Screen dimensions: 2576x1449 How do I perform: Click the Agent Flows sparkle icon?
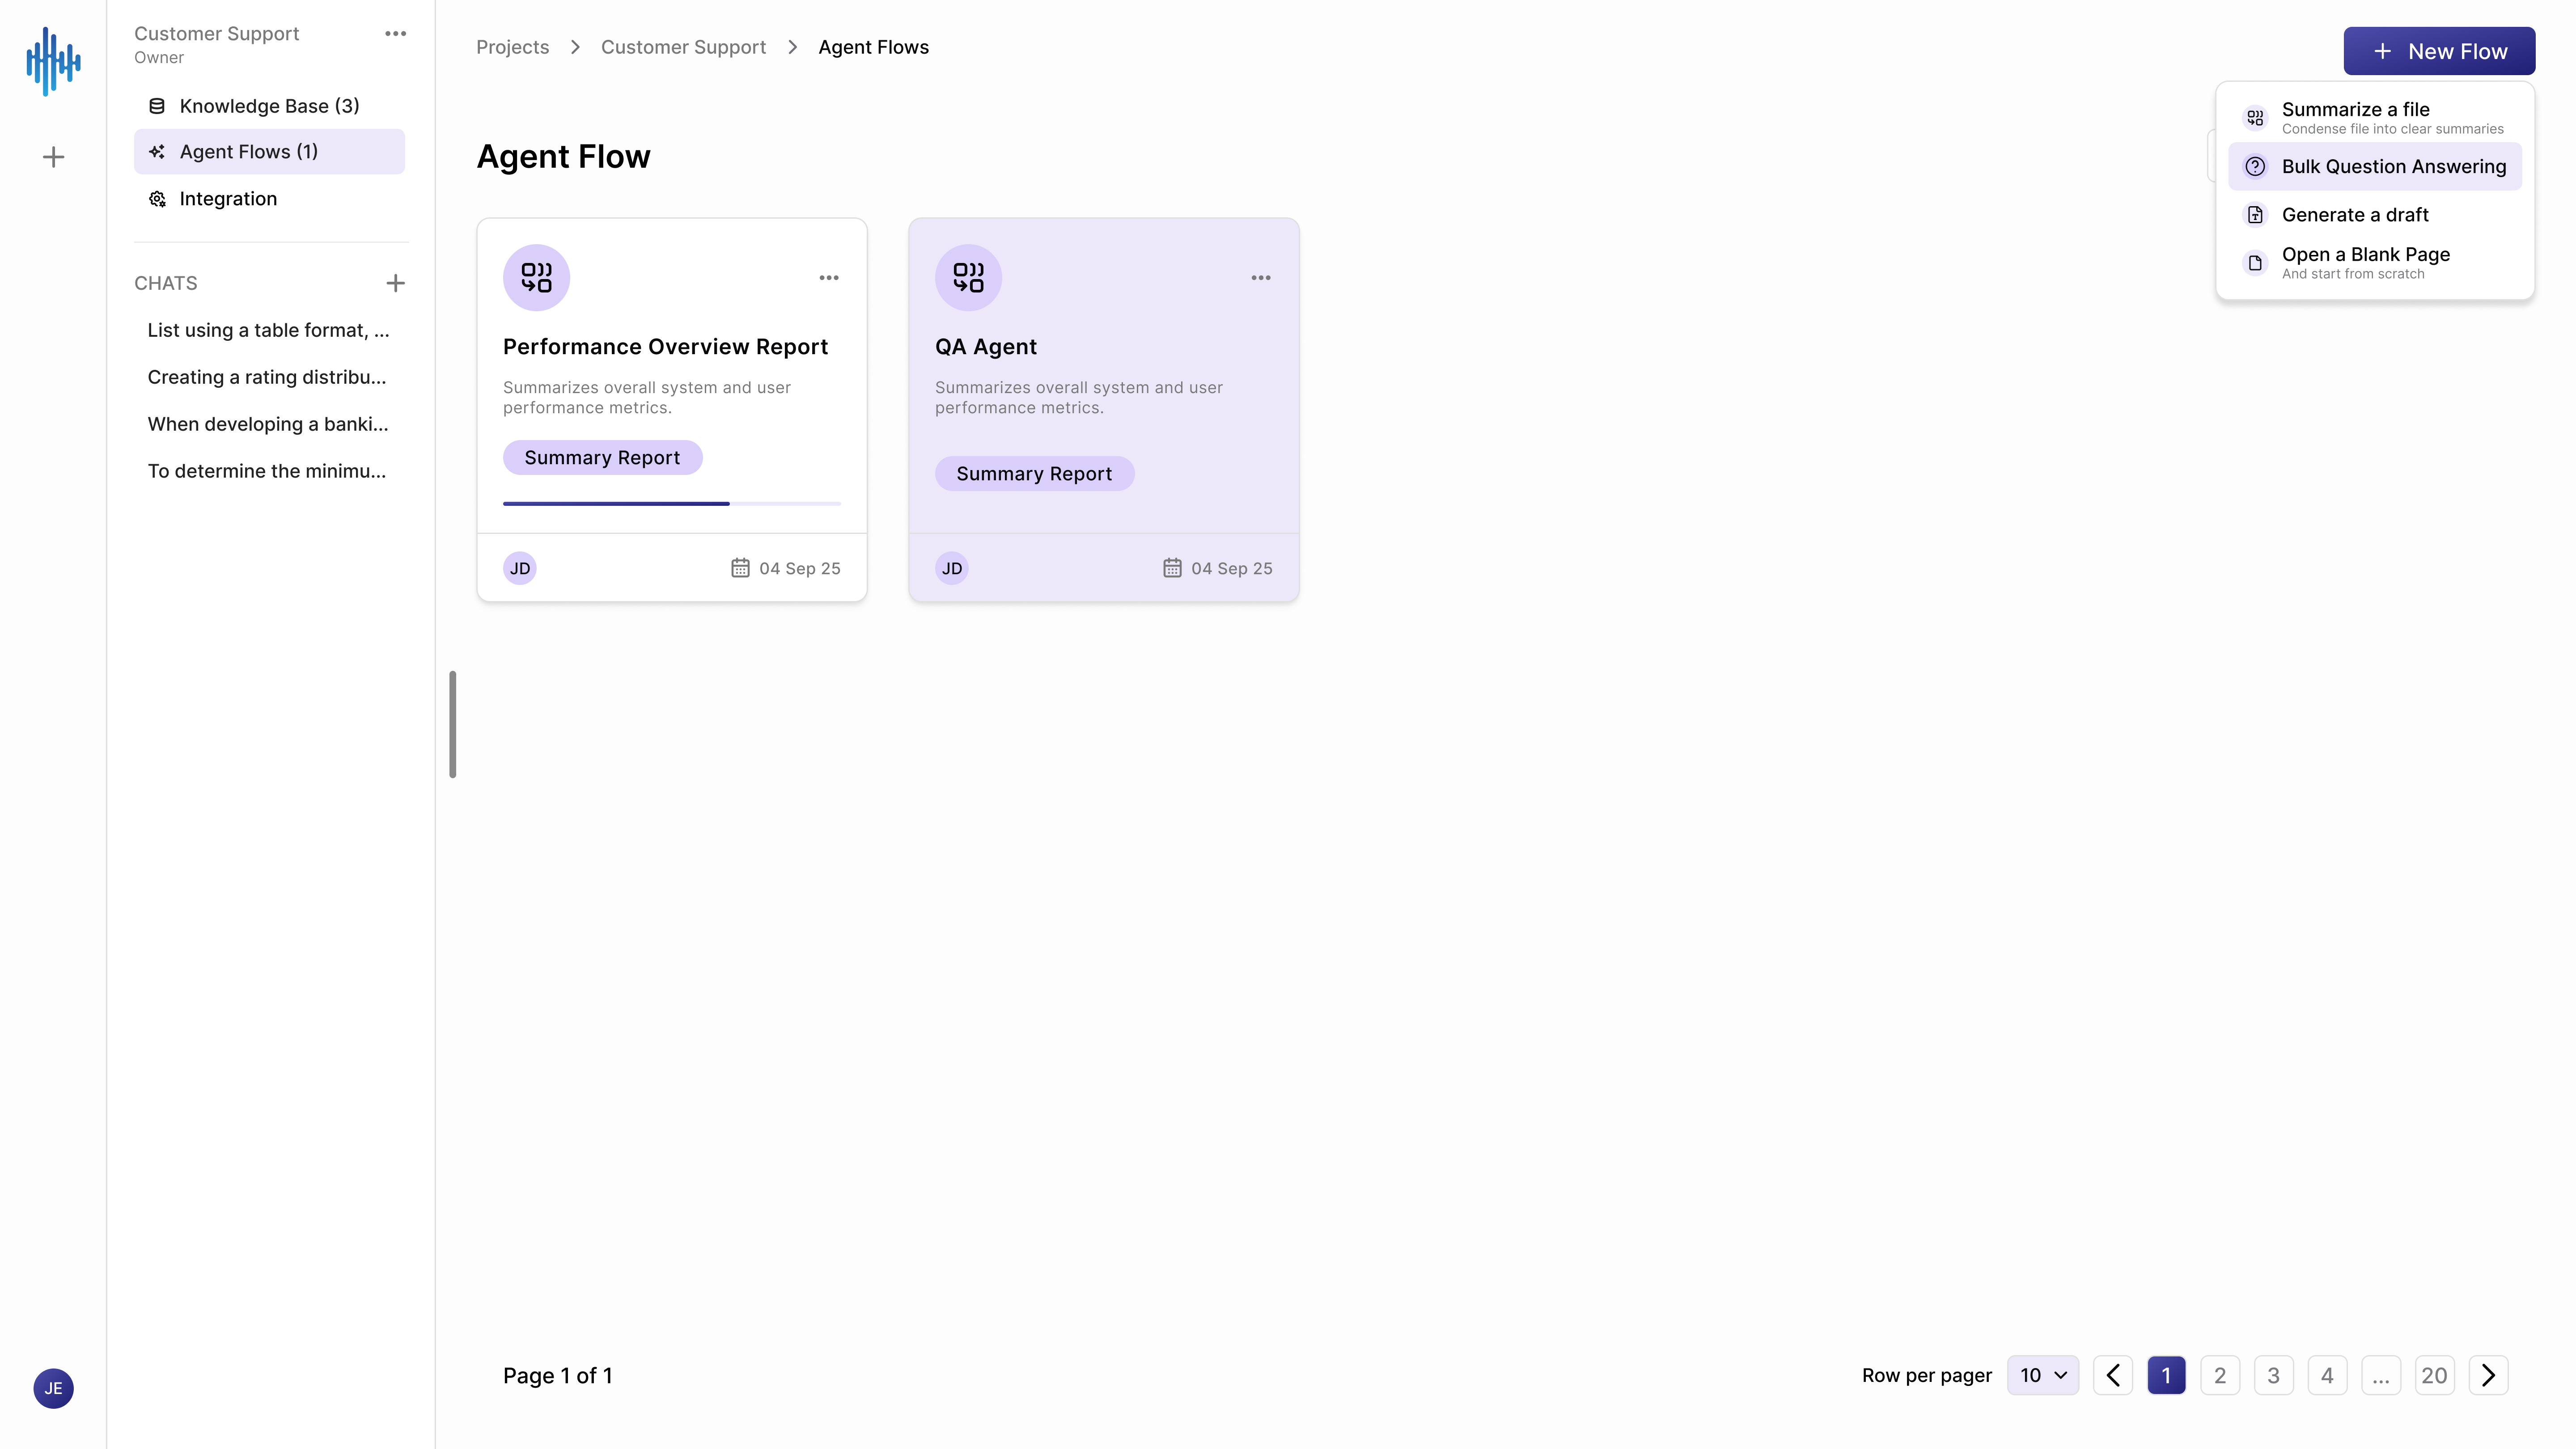coord(157,152)
